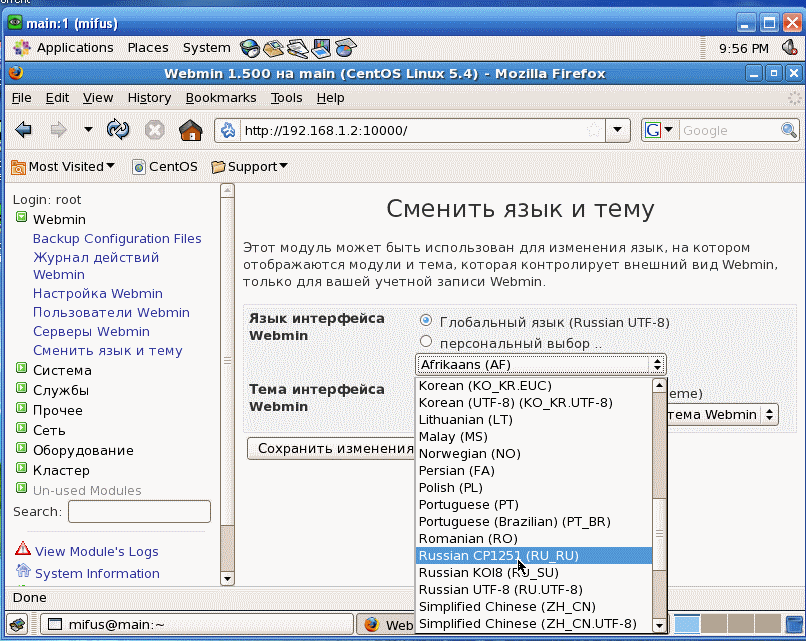Choose Russian KOI8 (RU_SU) from the list

(534, 573)
